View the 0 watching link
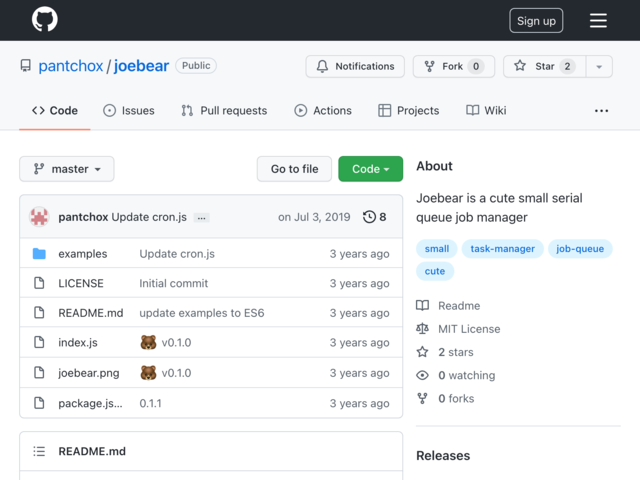 [456, 376]
